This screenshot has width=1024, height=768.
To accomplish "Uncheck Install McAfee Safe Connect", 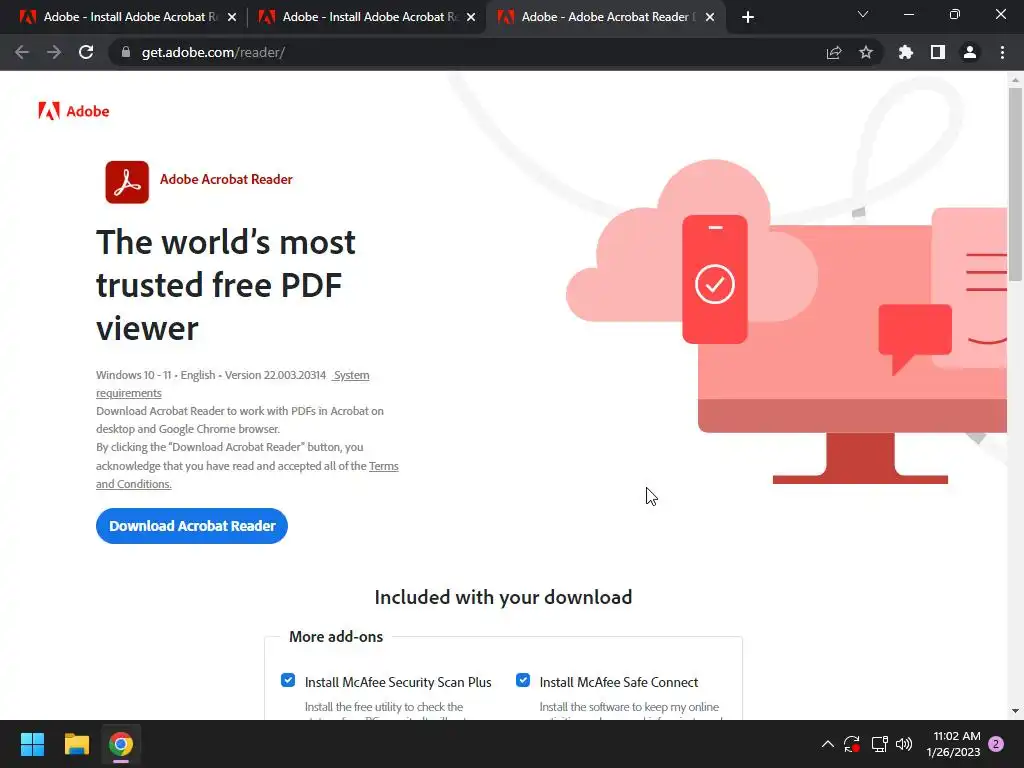I will pos(523,680).
